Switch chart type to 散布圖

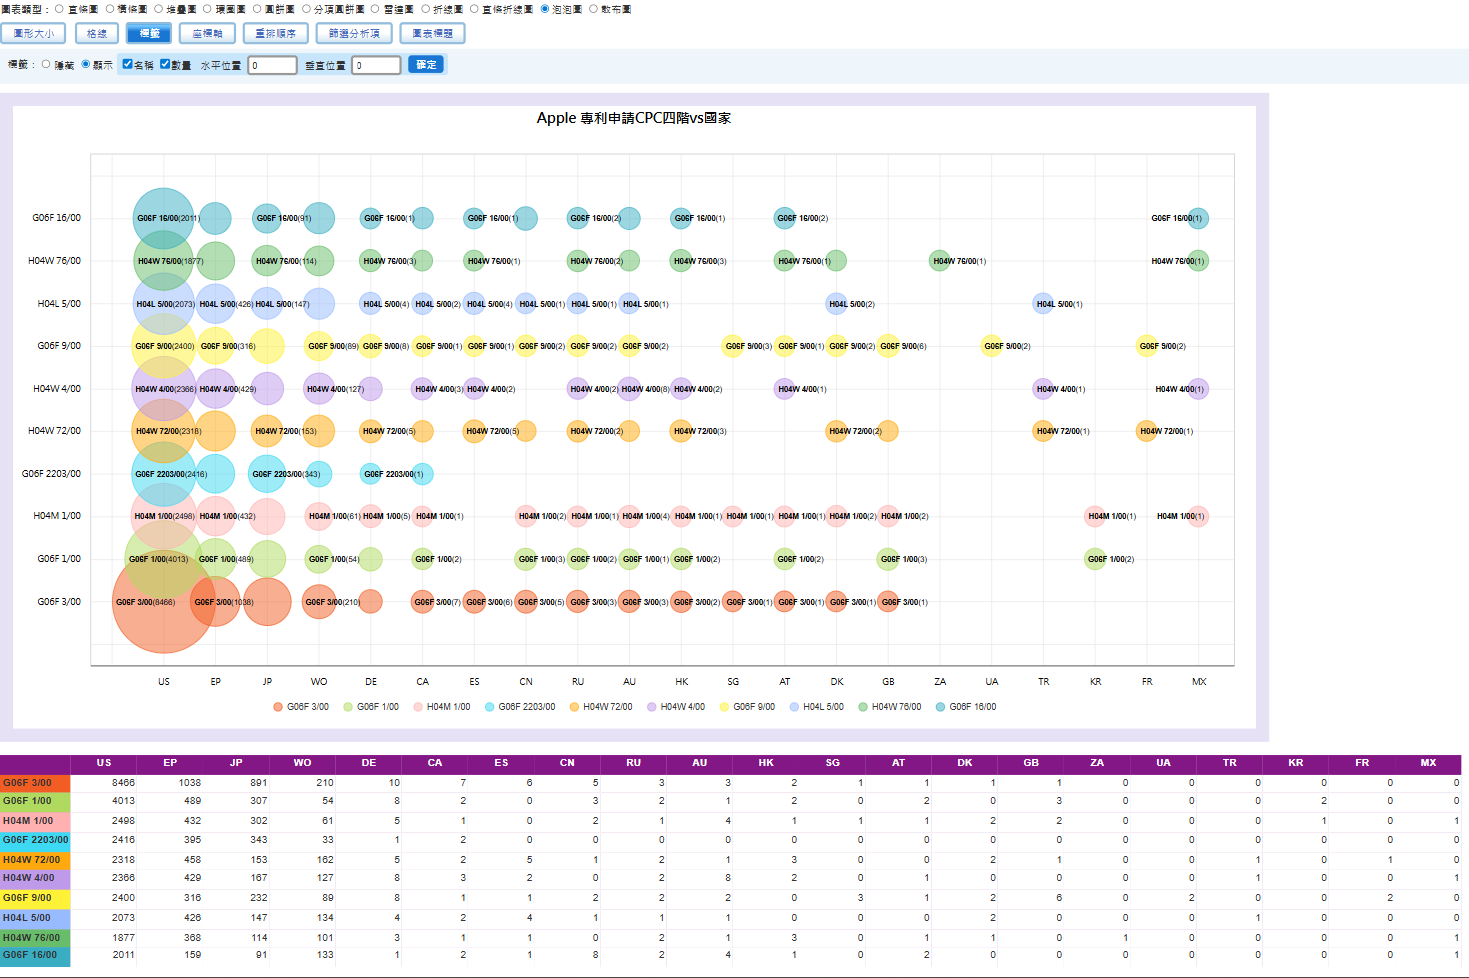593,9
